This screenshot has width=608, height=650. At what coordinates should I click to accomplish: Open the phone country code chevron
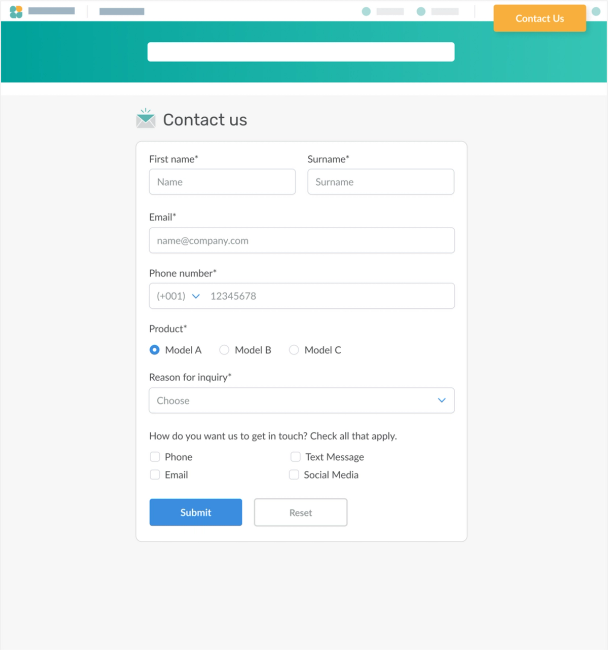point(196,296)
